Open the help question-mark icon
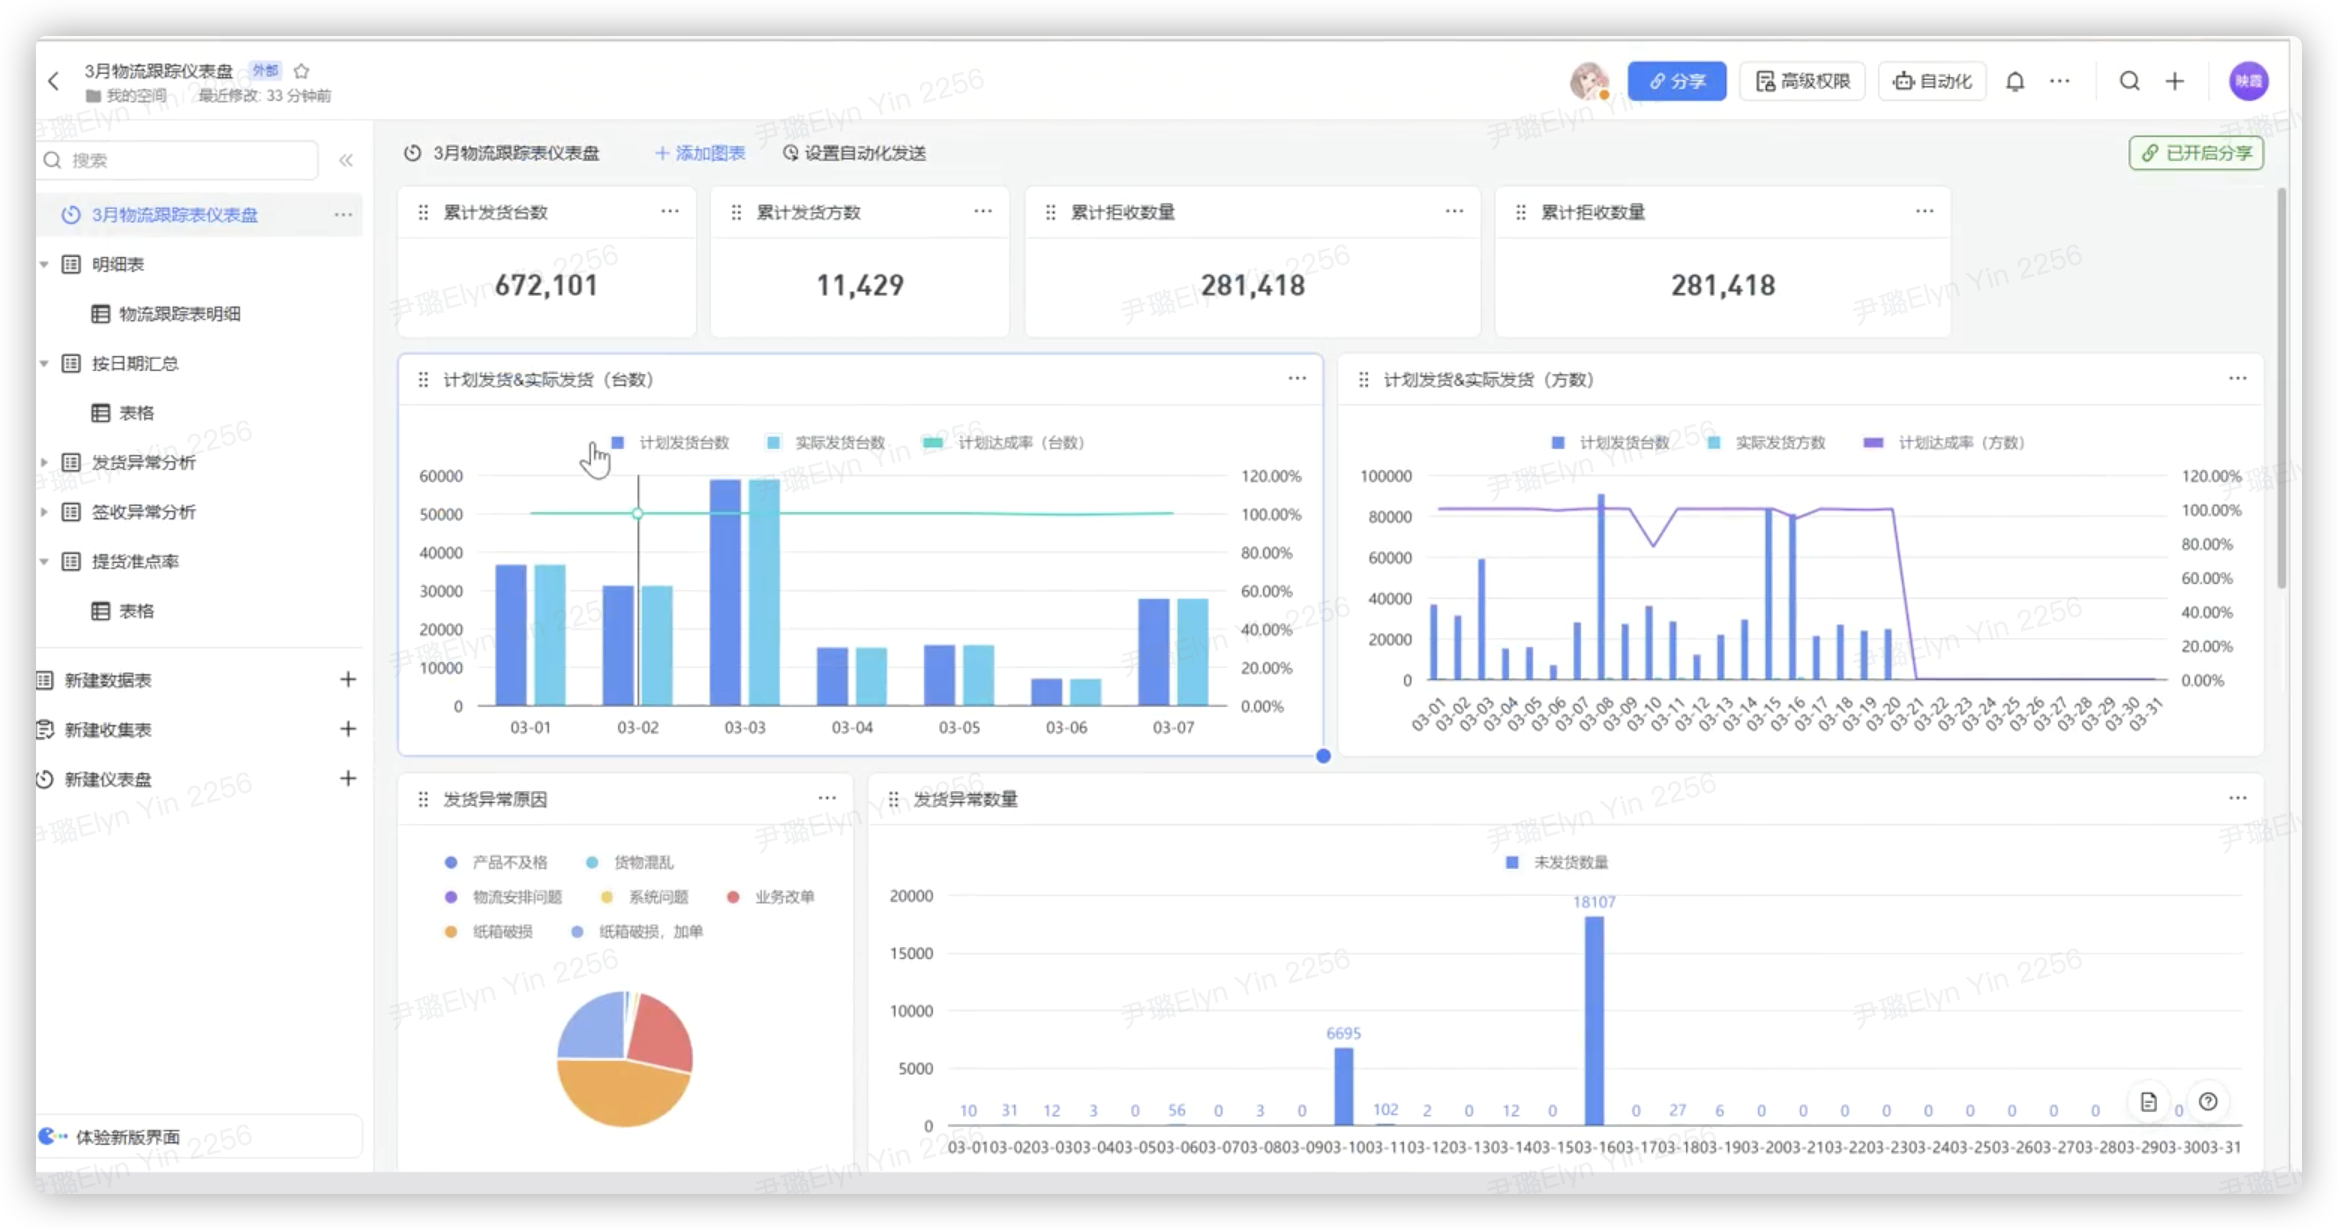This screenshot has width=2338, height=1230. pyautogui.click(x=2208, y=1101)
